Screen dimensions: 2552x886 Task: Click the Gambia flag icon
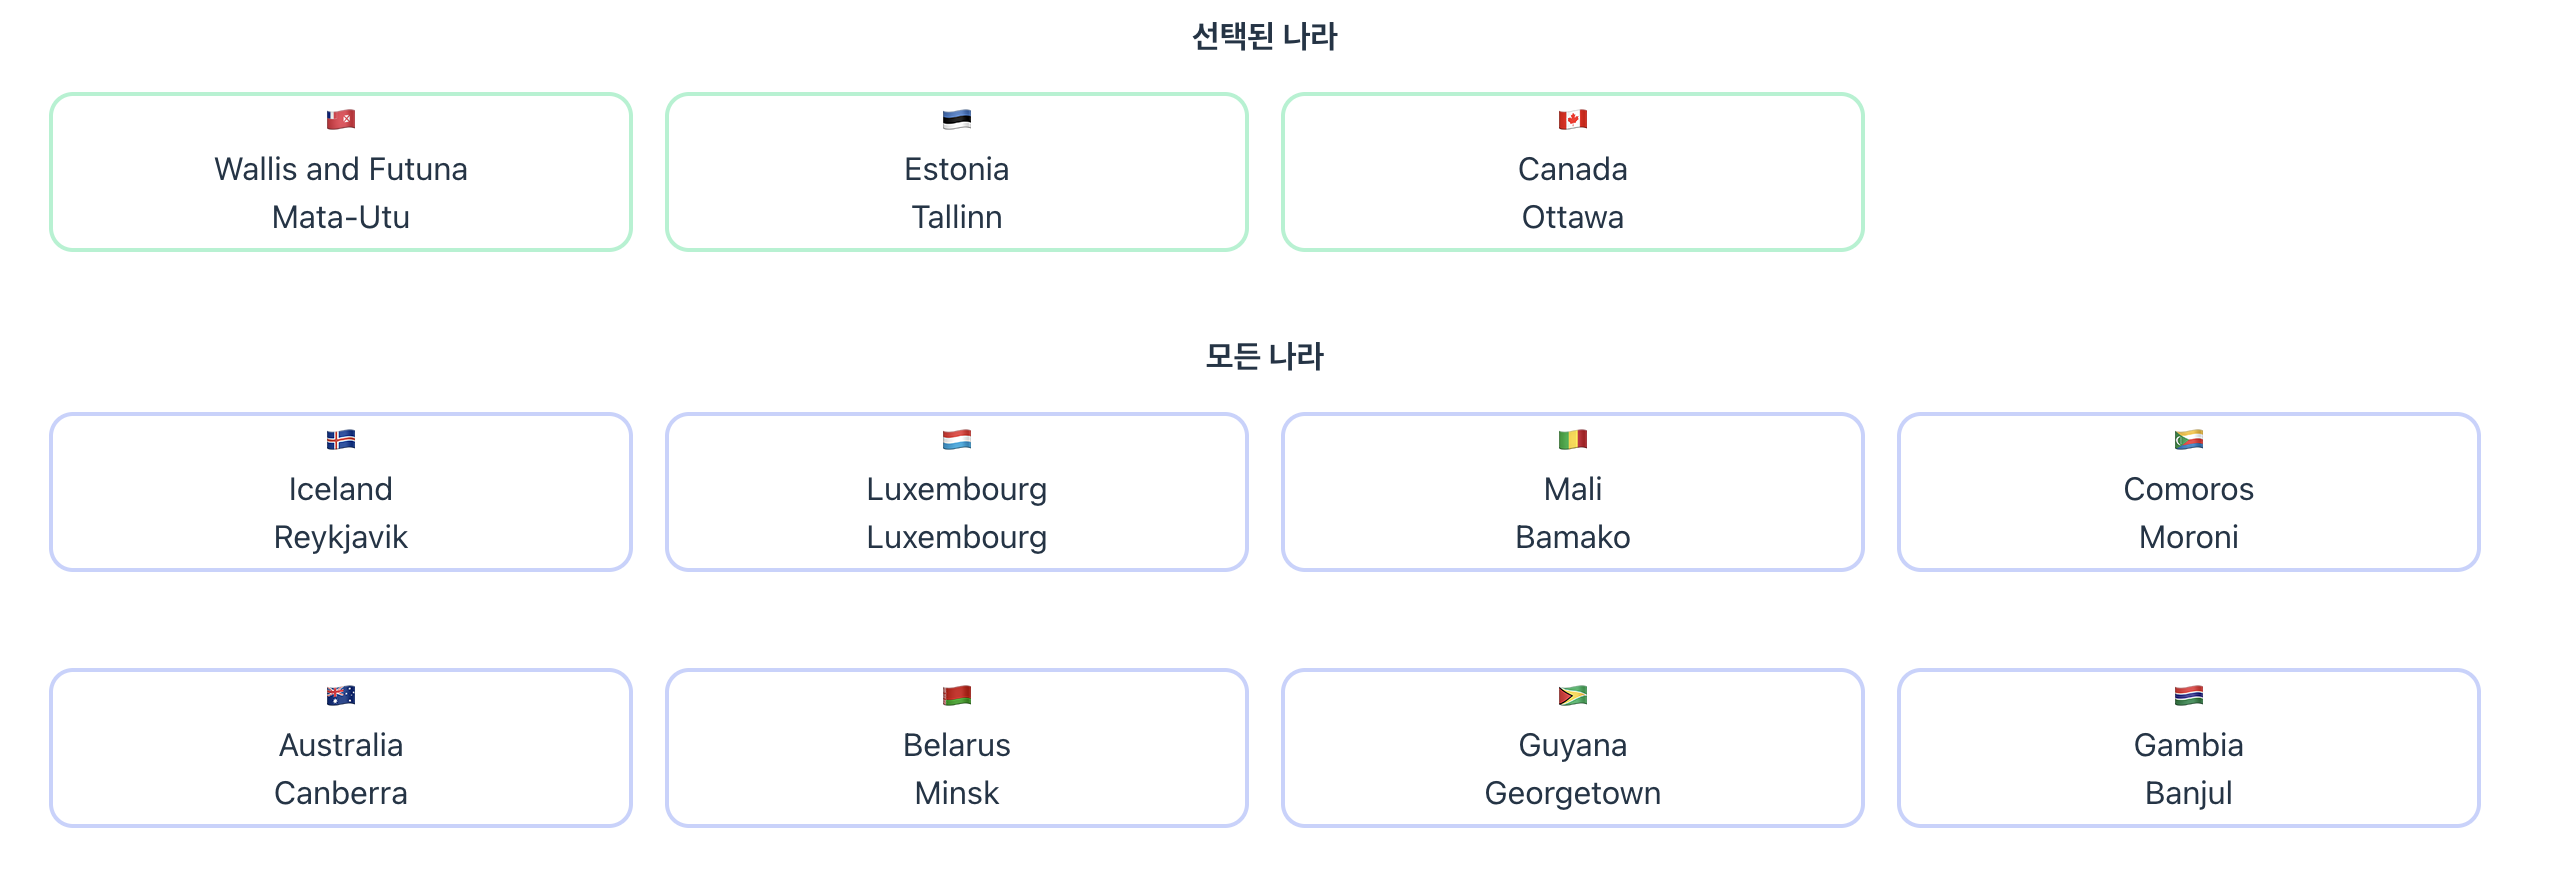pyautogui.click(x=2189, y=695)
